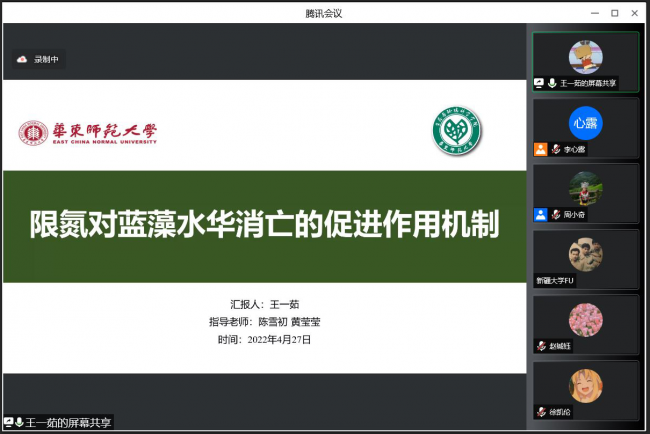The height and width of the screenshot is (434, 650).
Task: Click the muted microphone icon beside 赵城钰
Action: click(541, 346)
